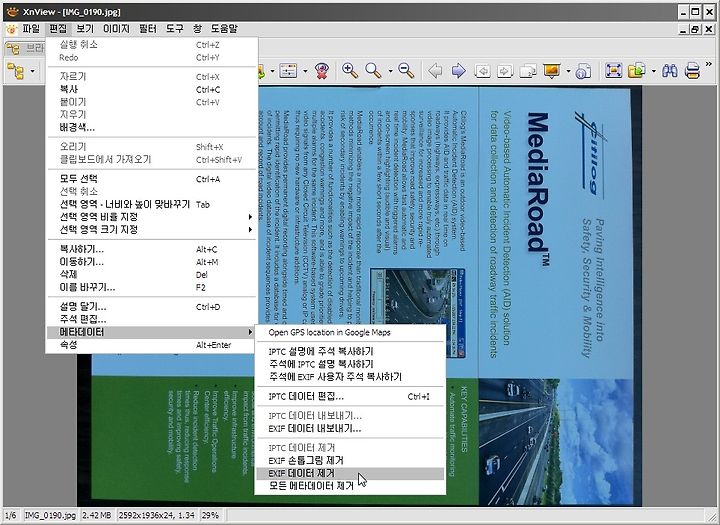
Task: Choose 배경색... menu entry
Action: coord(152,127)
